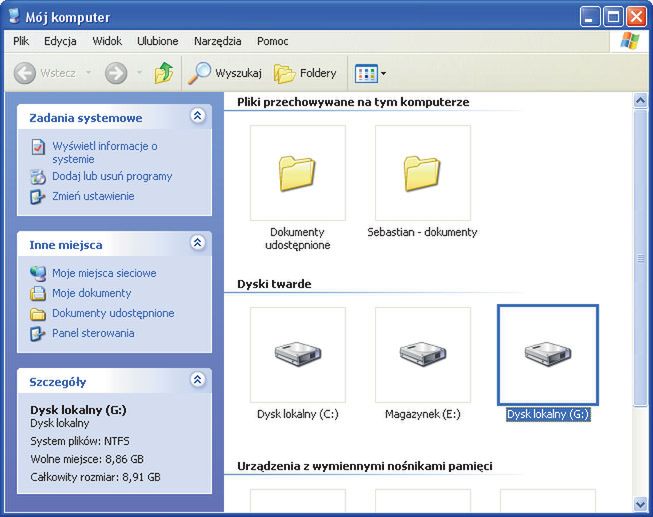Open the Widok menu
Image resolution: width=653 pixels, height=517 pixels.
coord(107,41)
